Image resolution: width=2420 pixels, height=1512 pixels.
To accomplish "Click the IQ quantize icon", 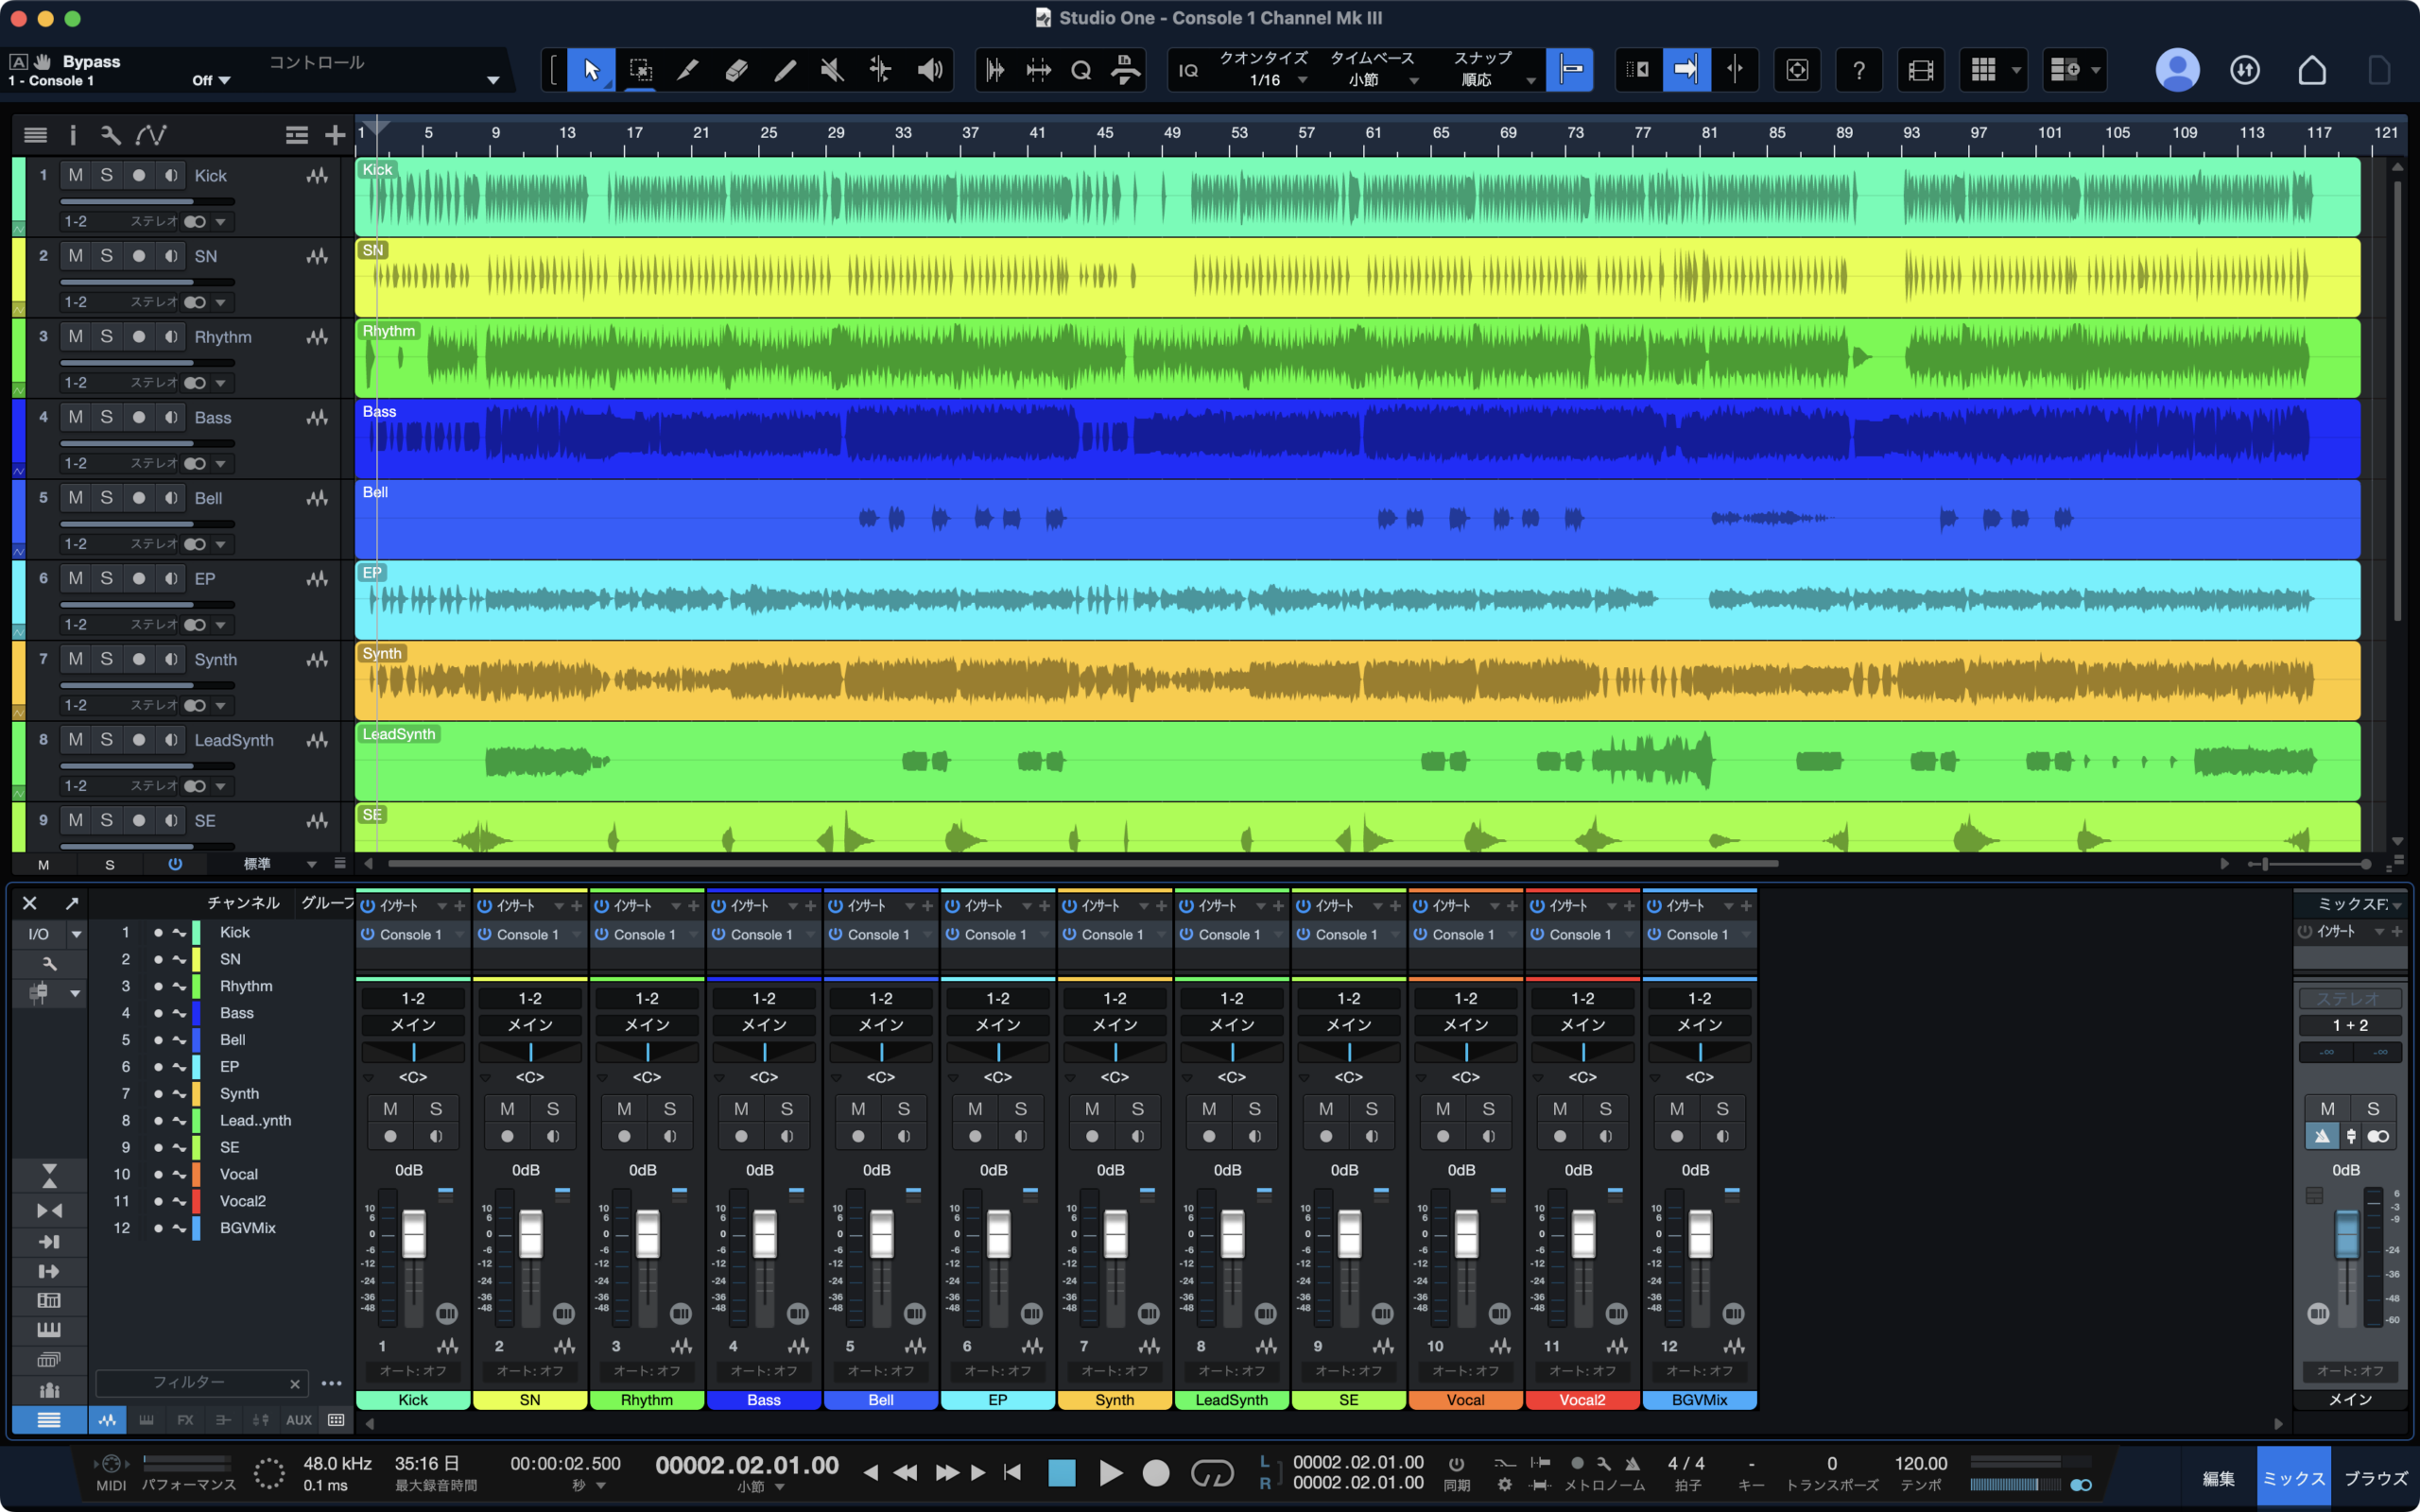I will tap(1188, 70).
